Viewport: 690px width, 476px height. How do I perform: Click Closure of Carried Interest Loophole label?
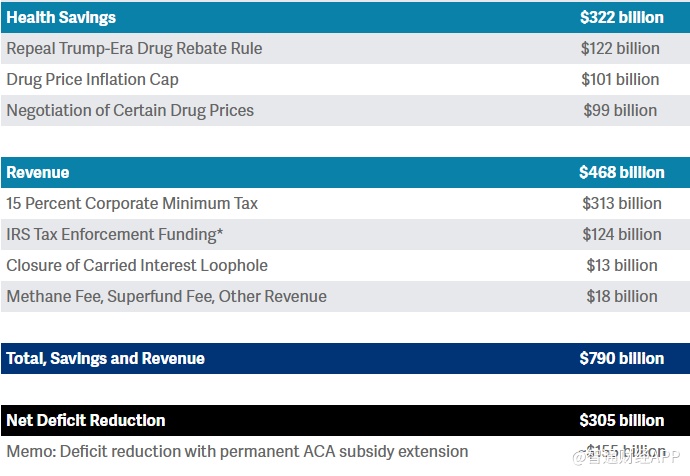click(x=137, y=265)
